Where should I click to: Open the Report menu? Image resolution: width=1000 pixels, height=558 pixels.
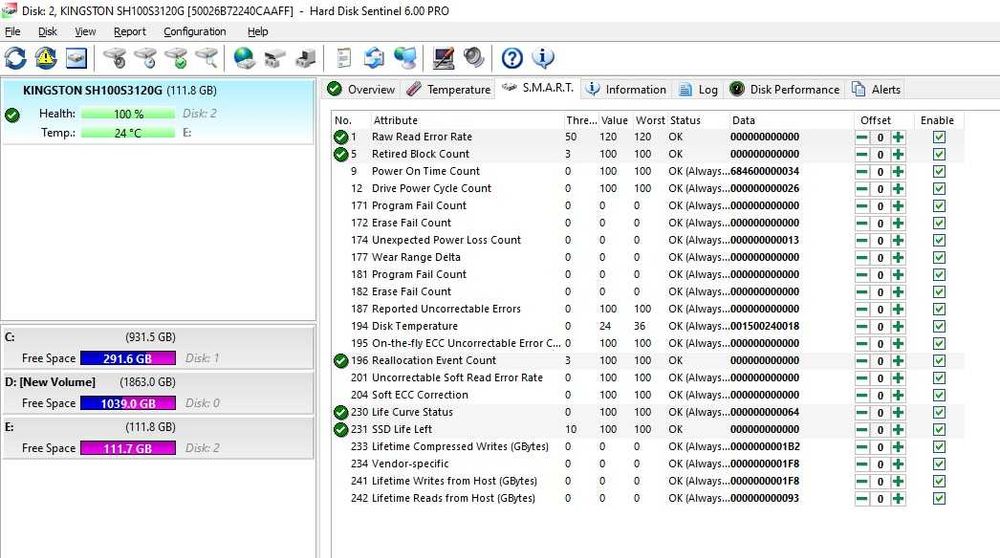[129, 31]
